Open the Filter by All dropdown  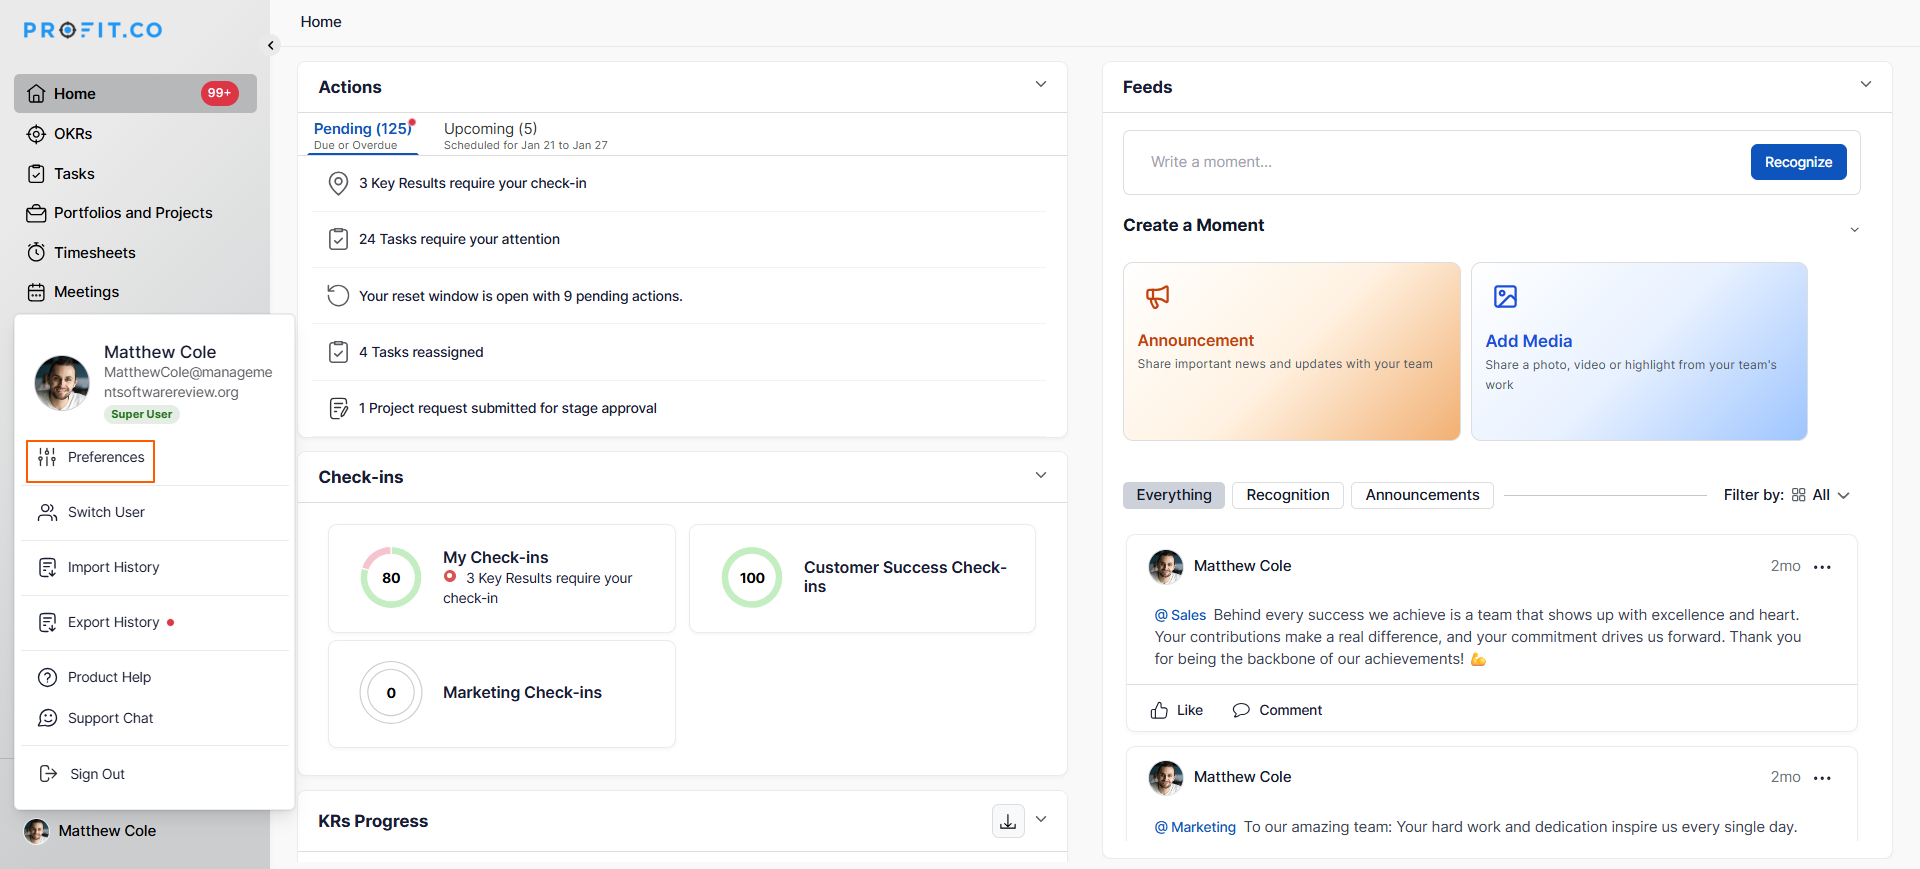point(1822,495)
